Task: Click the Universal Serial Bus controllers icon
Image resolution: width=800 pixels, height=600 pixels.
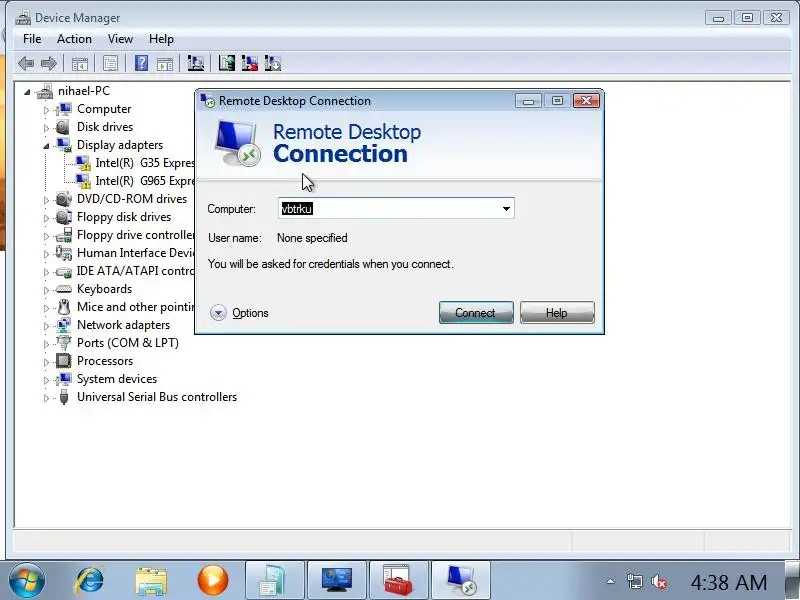Action: (x=64, y=397)
